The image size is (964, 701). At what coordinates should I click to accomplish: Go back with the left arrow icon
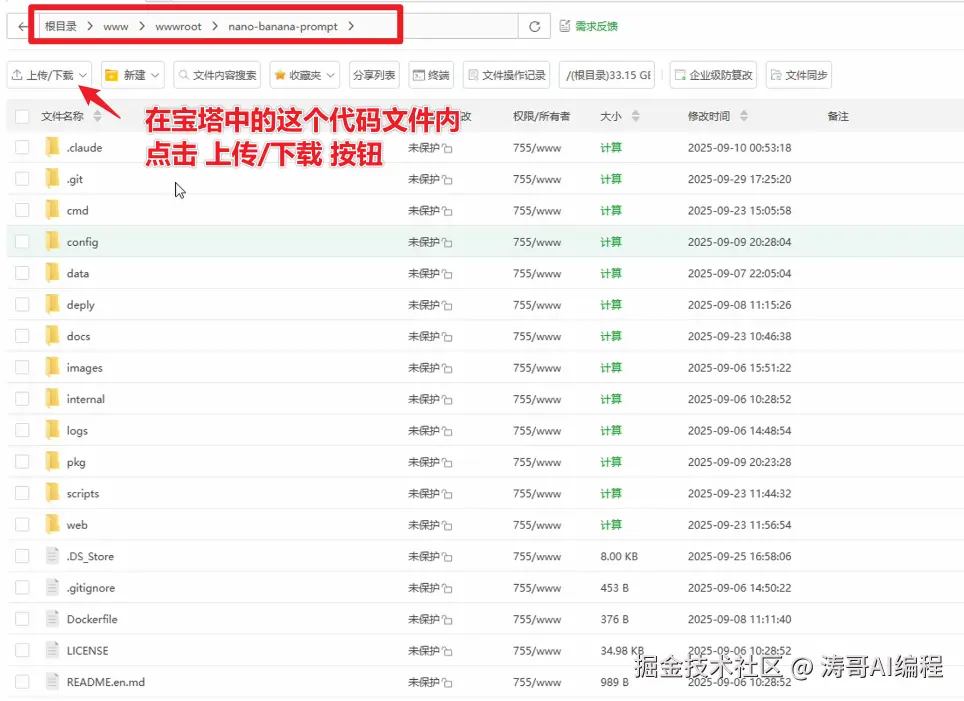tap(23, 26)
